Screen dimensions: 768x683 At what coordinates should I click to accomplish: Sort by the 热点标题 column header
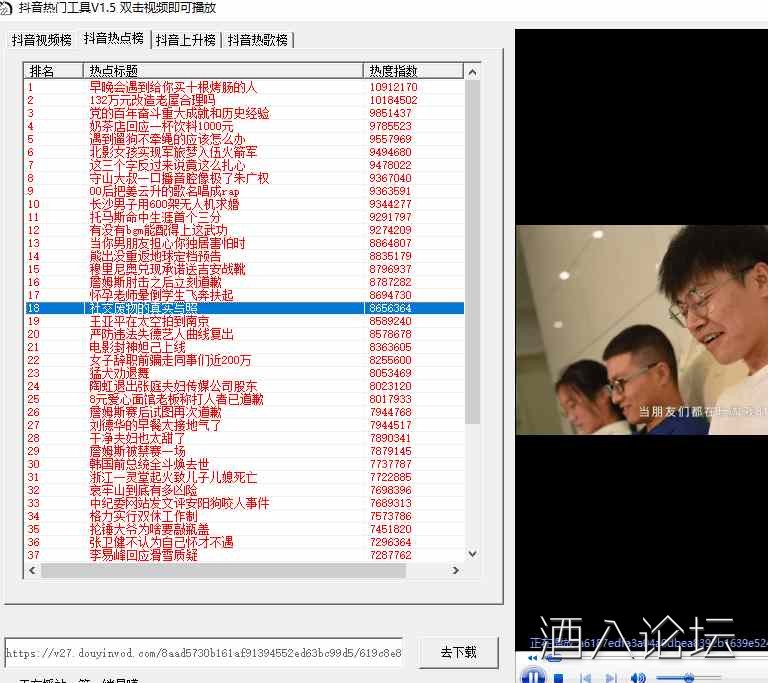pos(223,71)
